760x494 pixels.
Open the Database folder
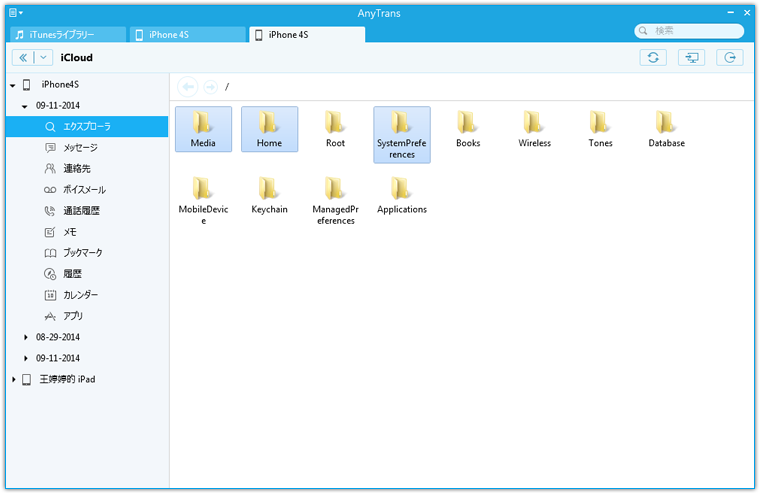(666, 129)
